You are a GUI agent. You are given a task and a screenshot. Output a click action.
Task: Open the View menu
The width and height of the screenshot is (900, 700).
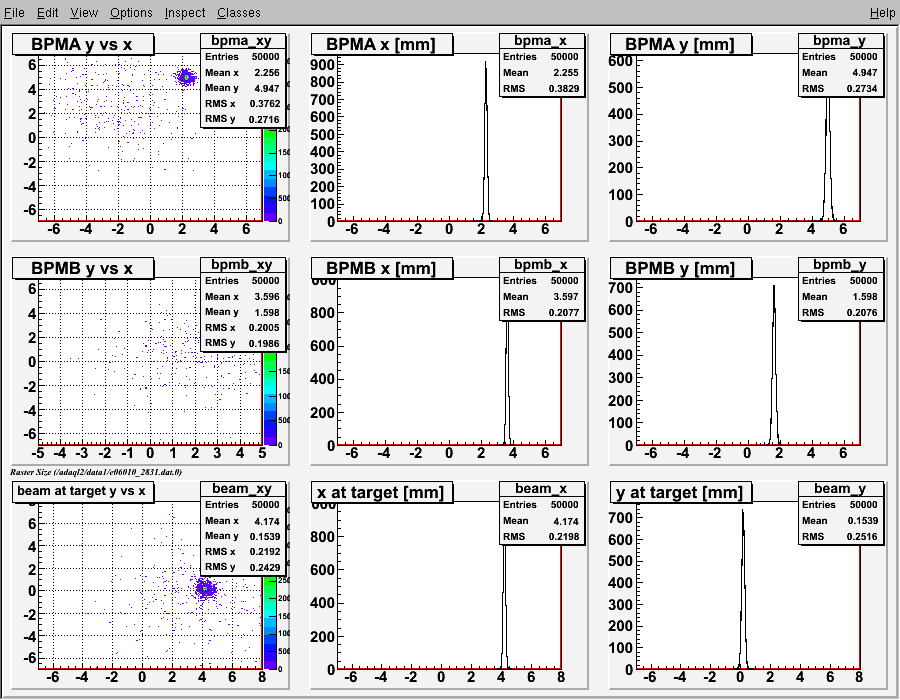click(84, 13)
